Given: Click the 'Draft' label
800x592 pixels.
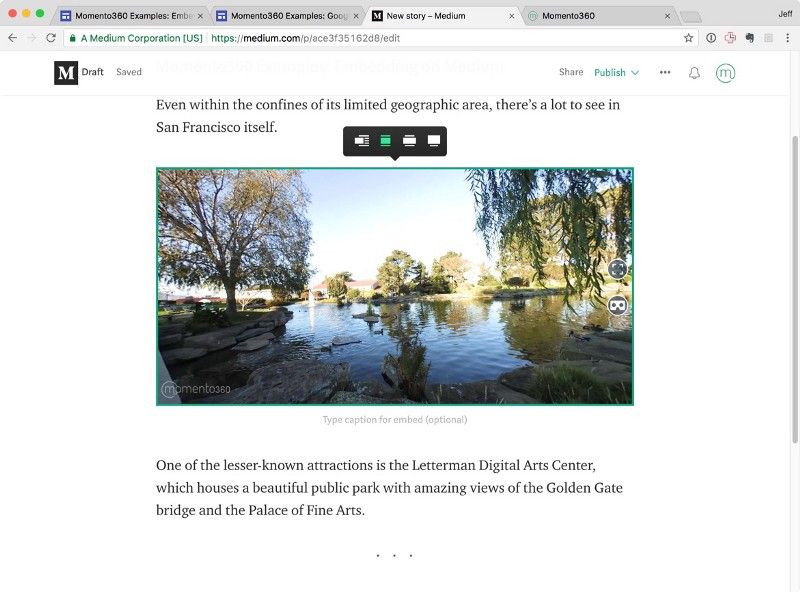Looking at the screenshot, I should 92,72.
